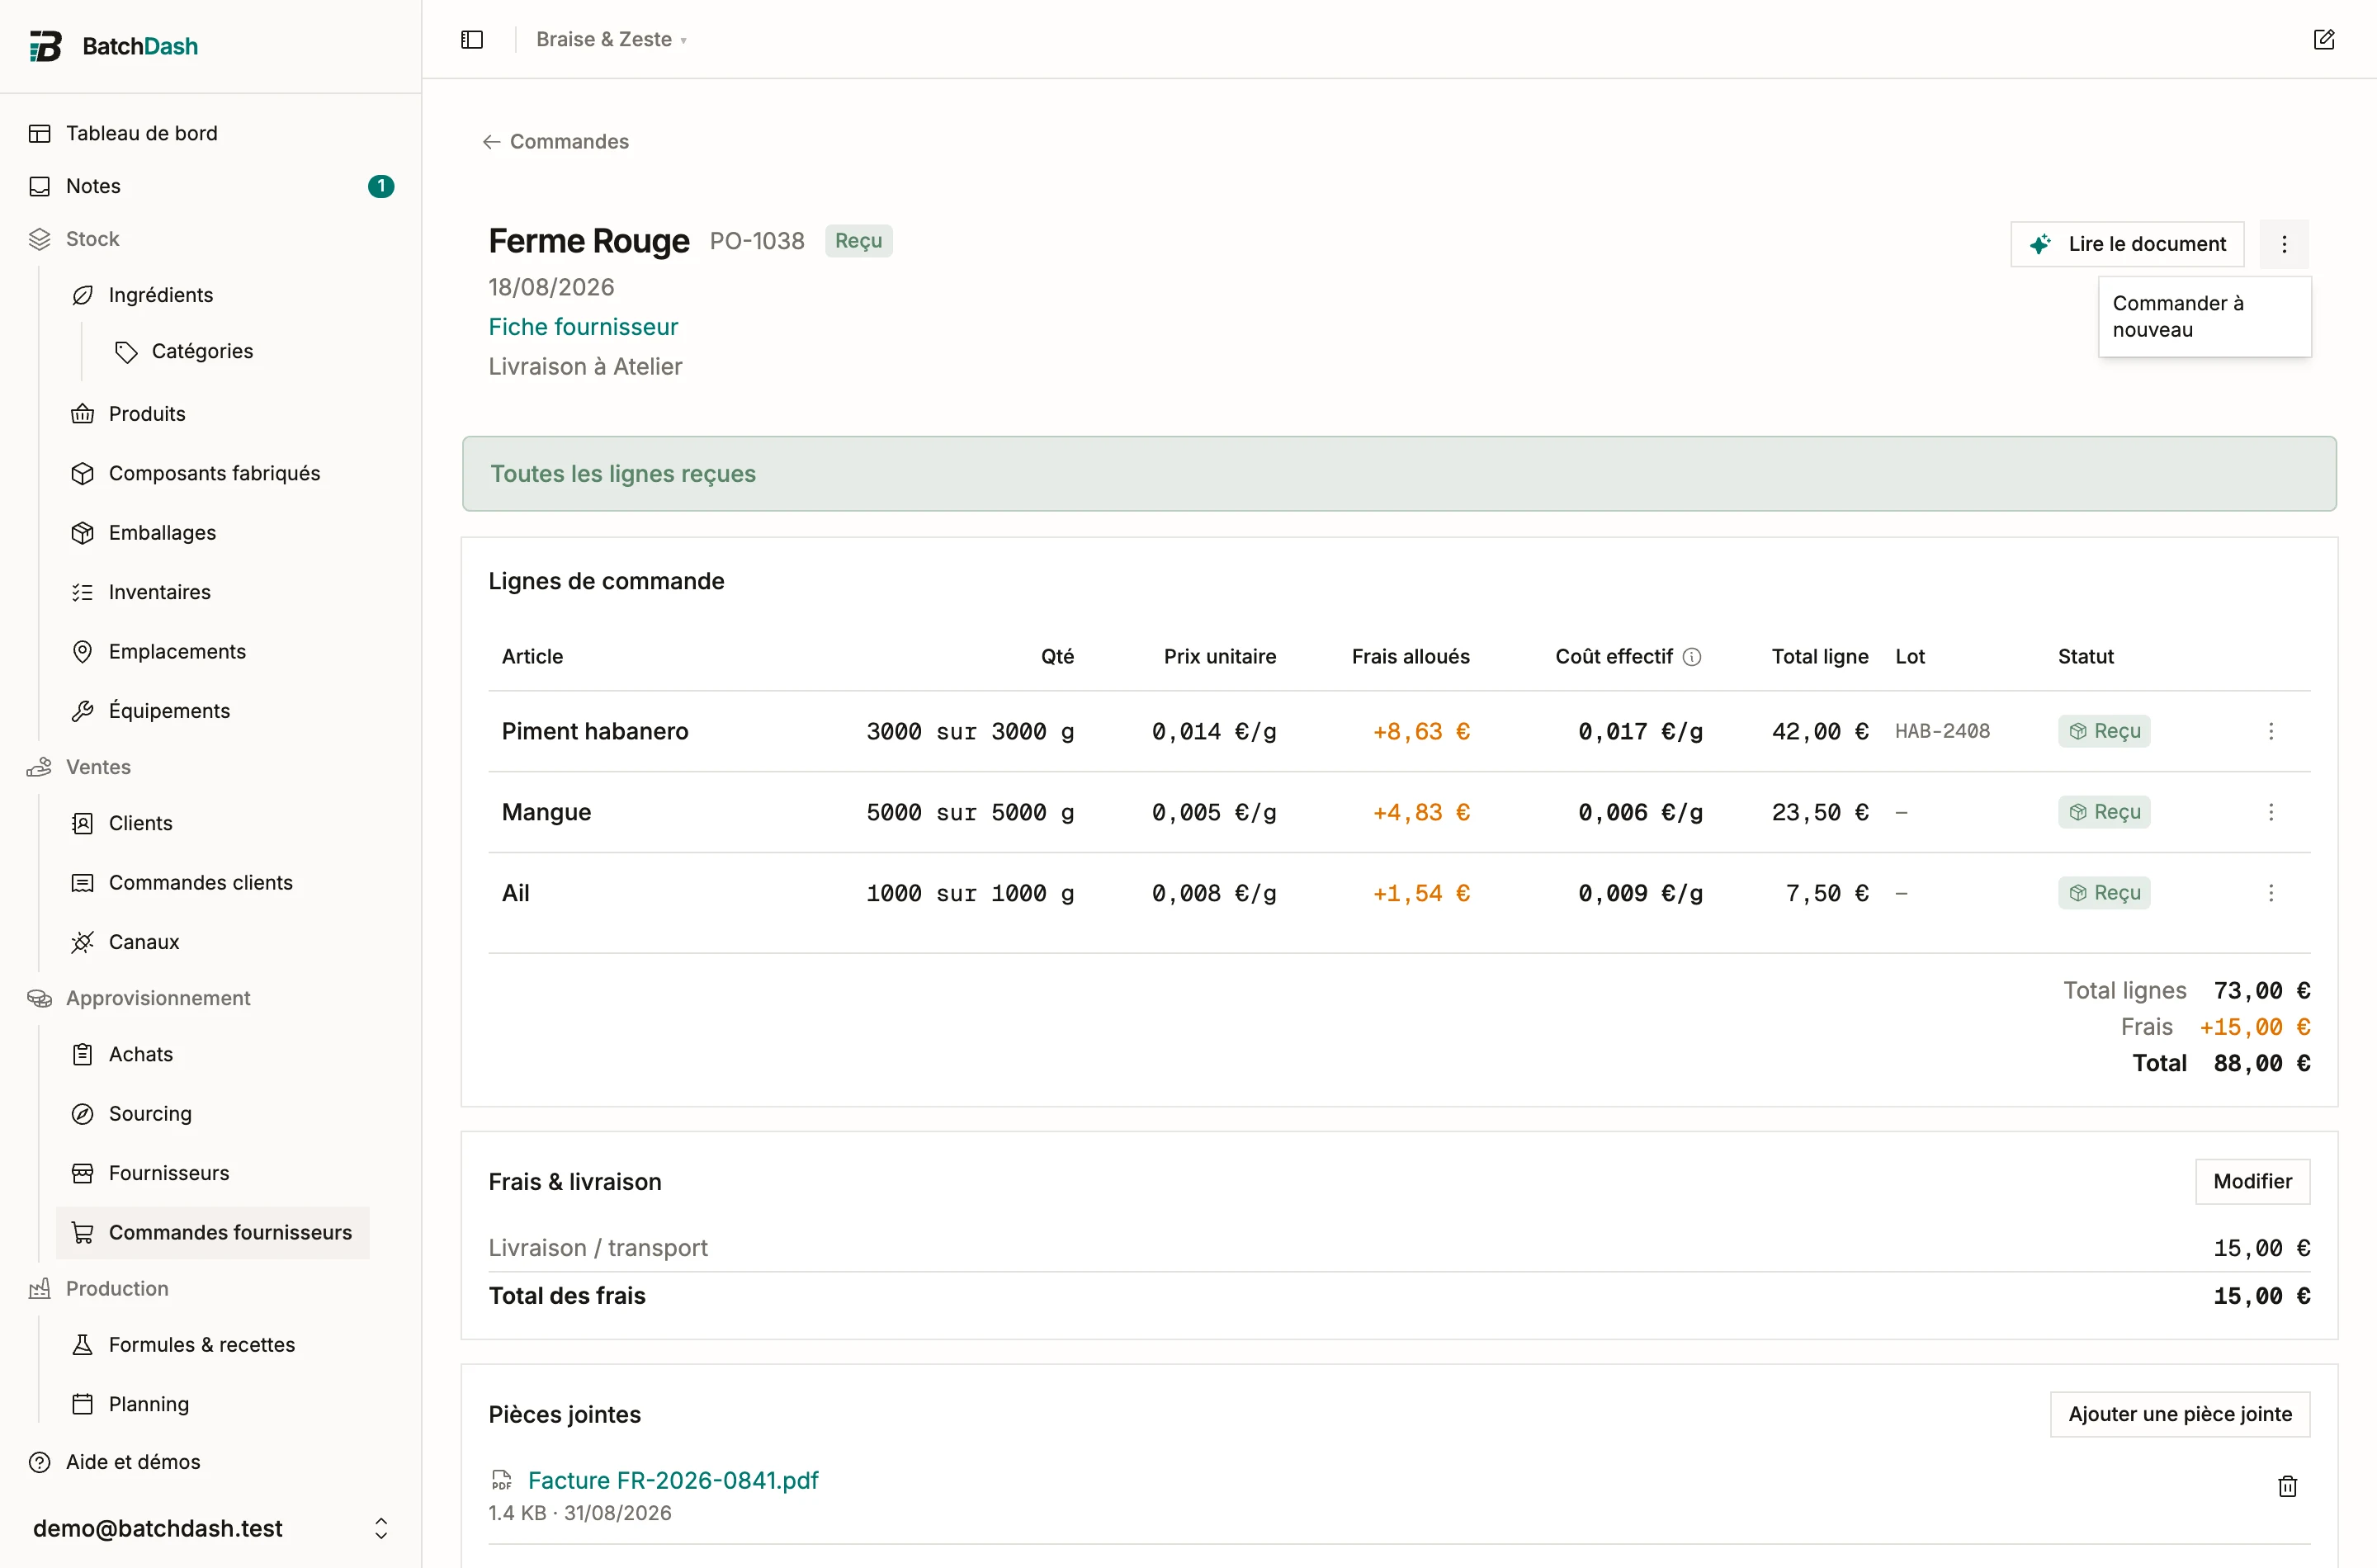
Task: Click the Canaux icon in sidebar
Action: (83, 942)
